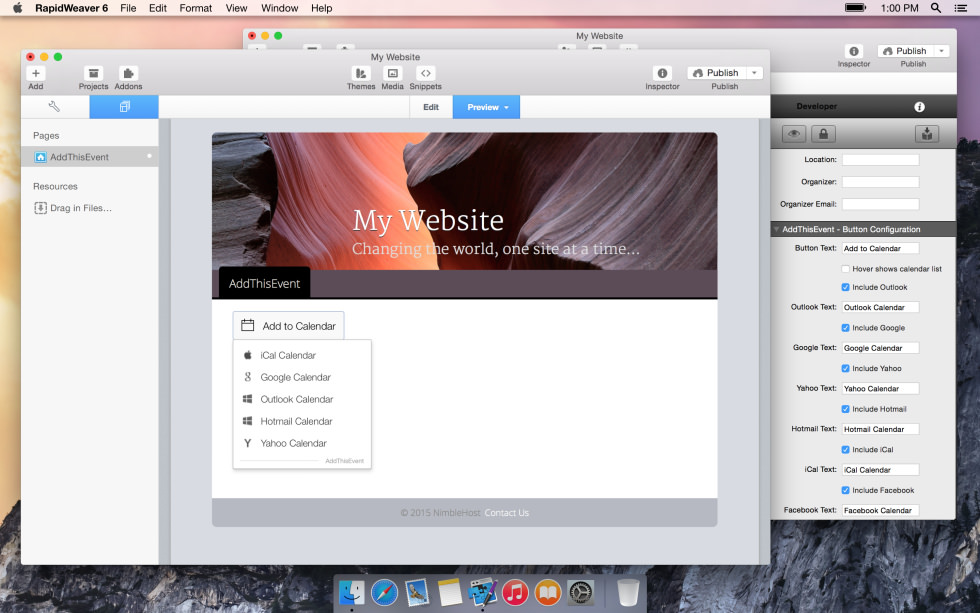
Task: Open the Snippets code icon
Action: coord(426,73)
